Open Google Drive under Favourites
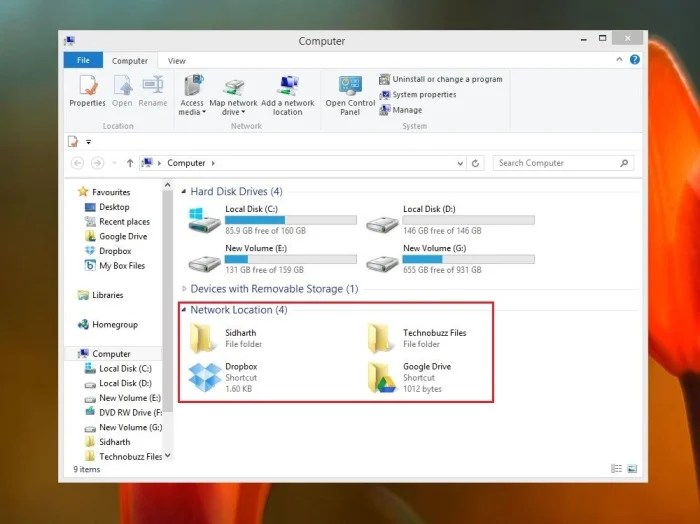The image size is (700, 524). pyautogui.click(x=116, y=236)
